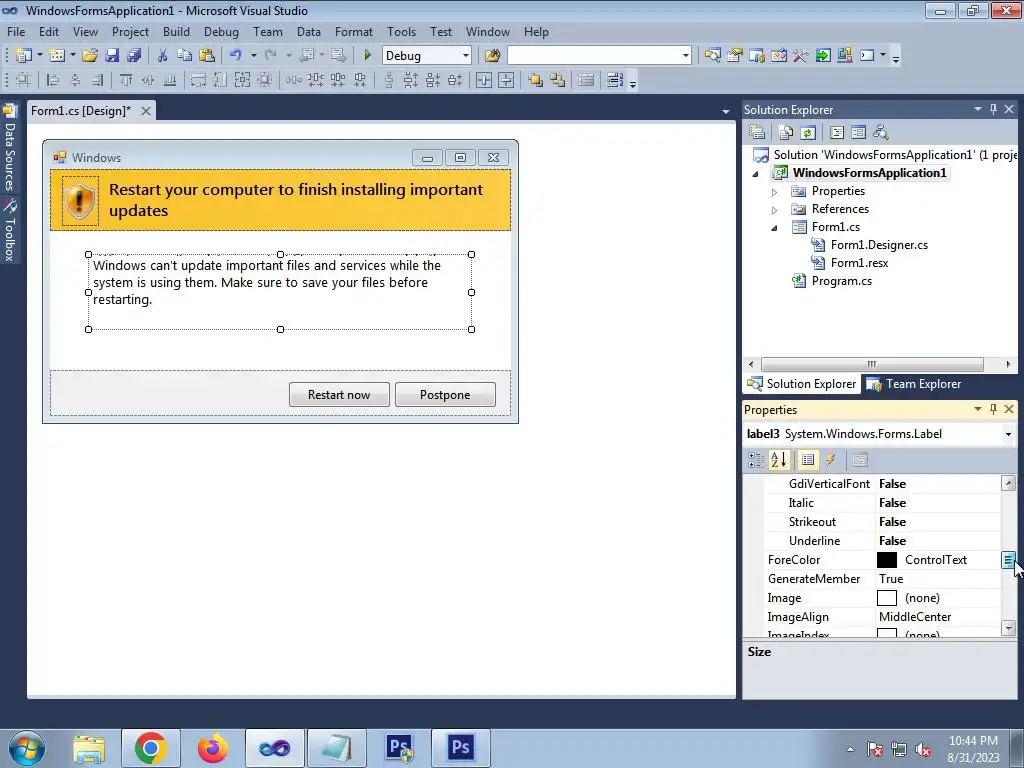This screenshot has width=1024, height=768.
Task: Open the Extension Manager toolbar icon
Action: point(844,56)
